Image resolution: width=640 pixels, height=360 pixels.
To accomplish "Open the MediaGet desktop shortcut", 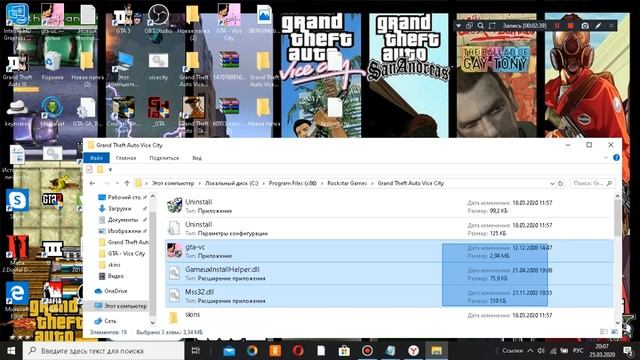I will tap(52, 111).
